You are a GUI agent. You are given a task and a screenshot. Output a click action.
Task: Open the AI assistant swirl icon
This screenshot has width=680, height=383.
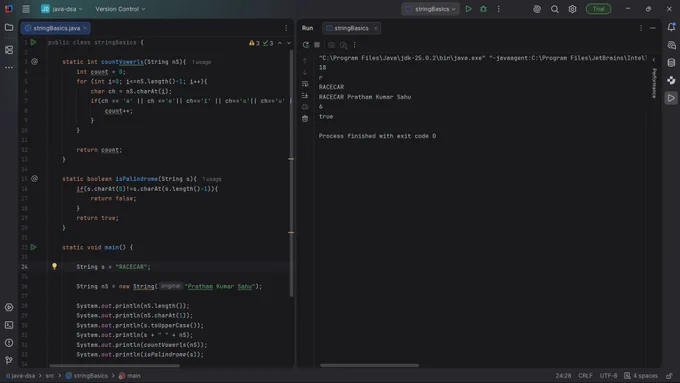(x=537, y=9)
